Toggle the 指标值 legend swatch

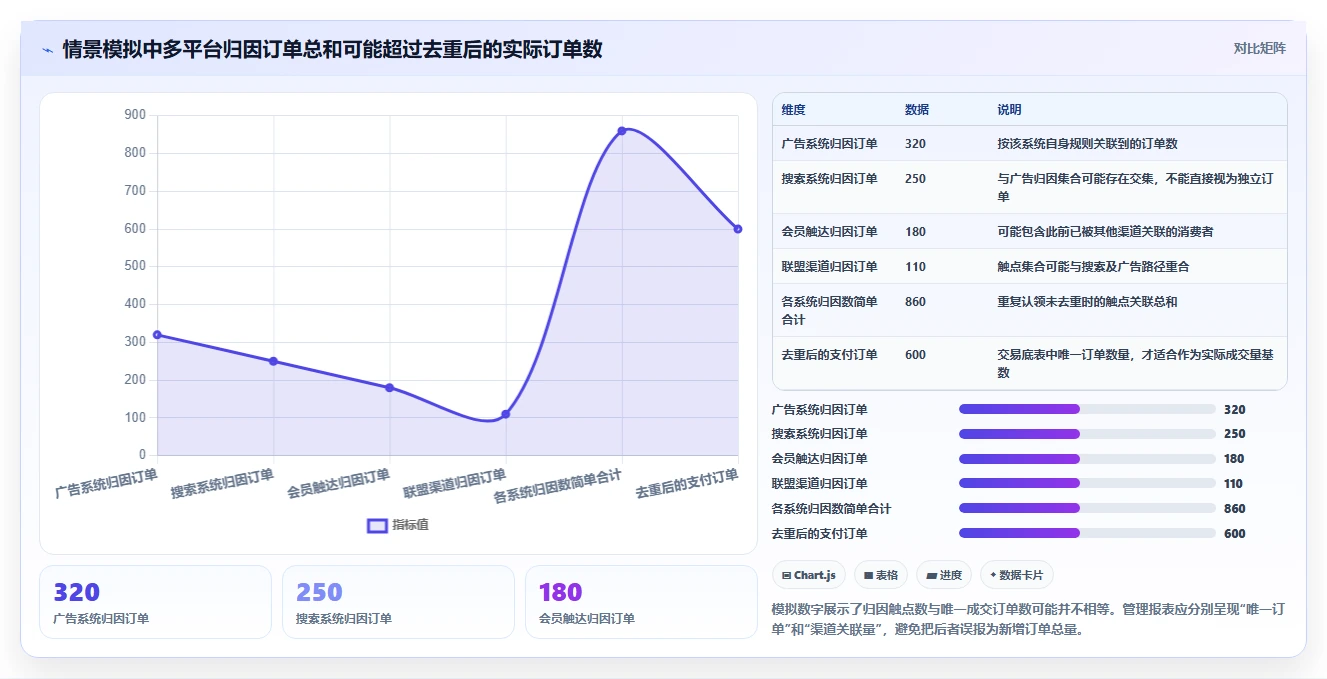[377, 525]
